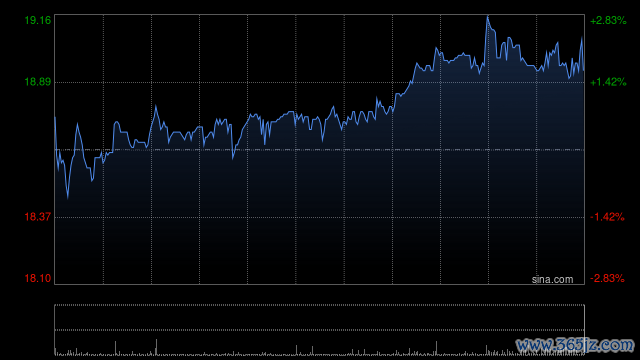Click the +2.83% percentage label

pyautogui.click(x=608, y=20)
